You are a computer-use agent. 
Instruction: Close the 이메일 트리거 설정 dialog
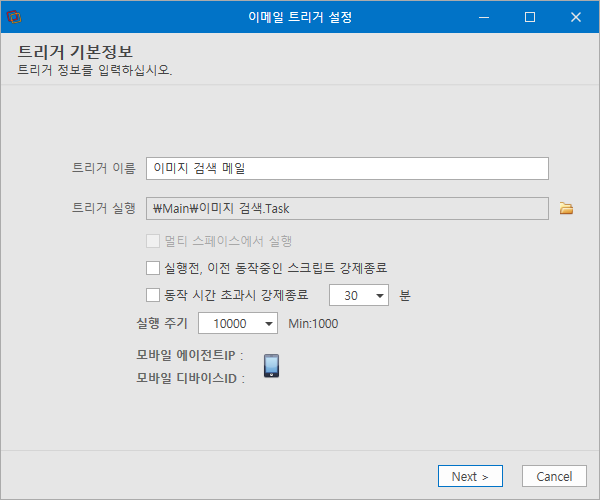(576, 17)
